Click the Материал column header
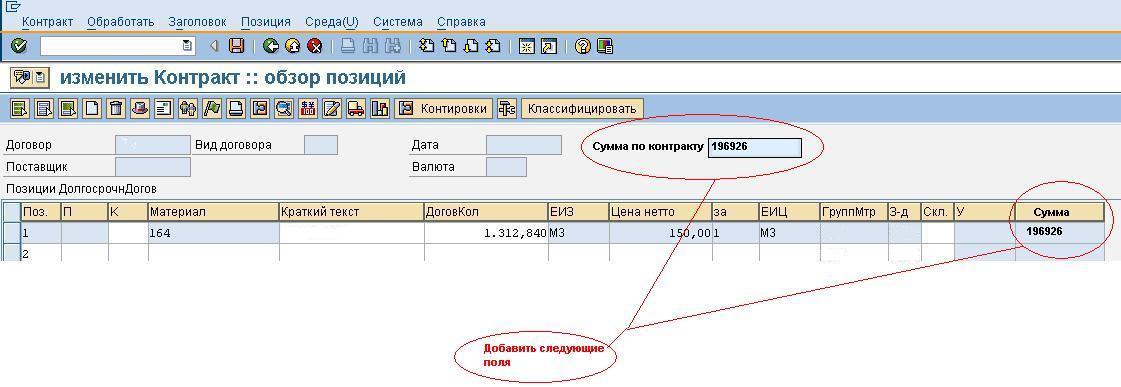 coord(213,212)
